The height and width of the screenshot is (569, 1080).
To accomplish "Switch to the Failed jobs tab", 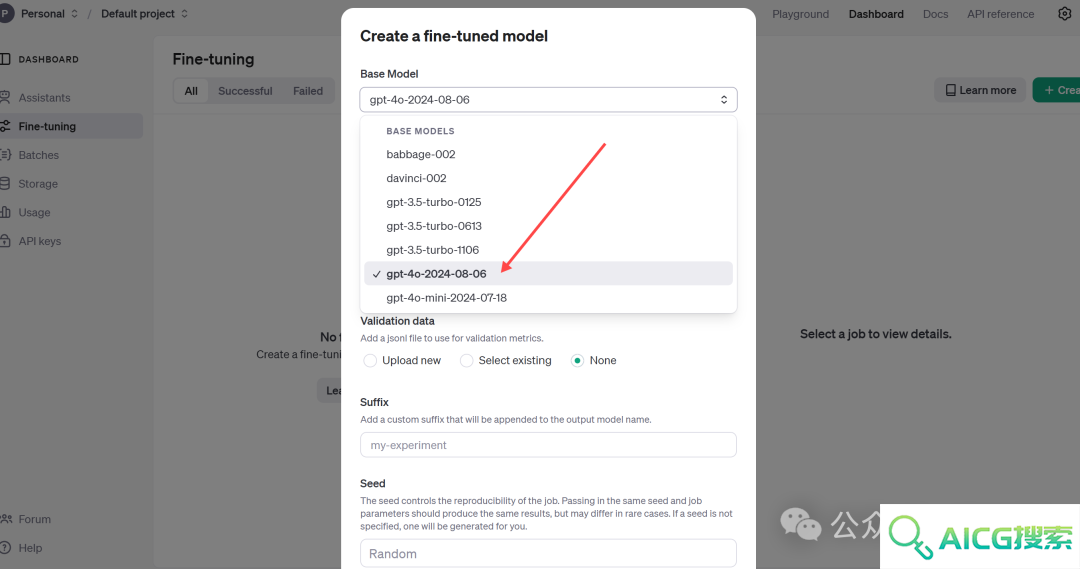I will [x=308, y=91].
